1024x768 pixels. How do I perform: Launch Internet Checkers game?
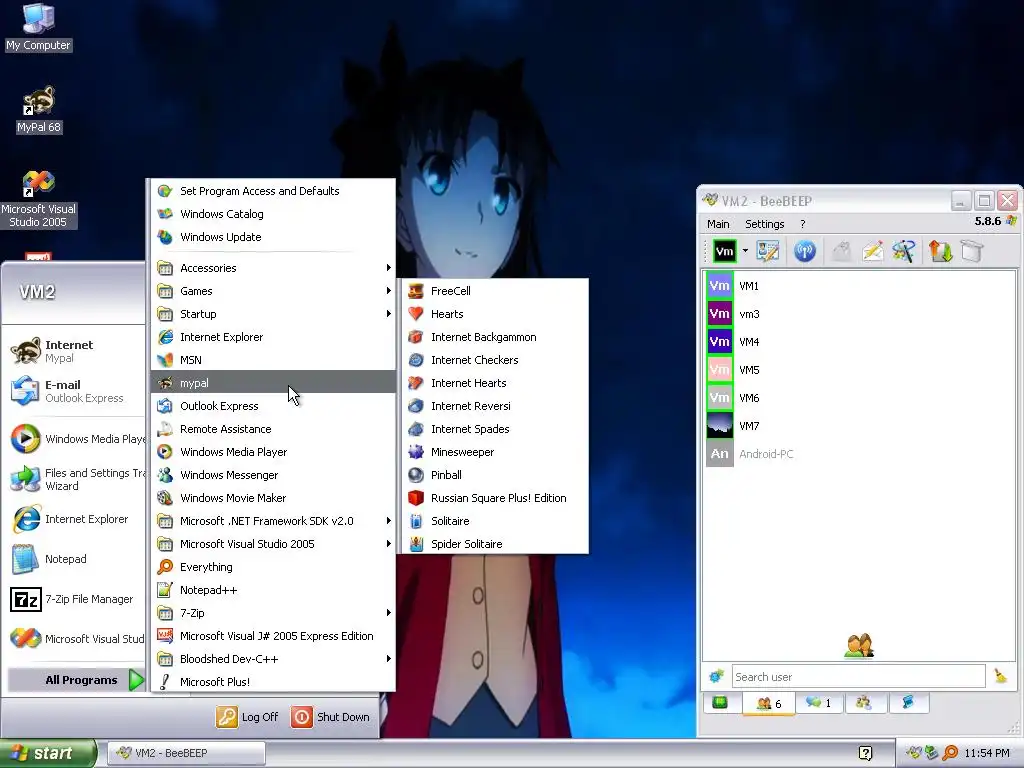(495, 360)
